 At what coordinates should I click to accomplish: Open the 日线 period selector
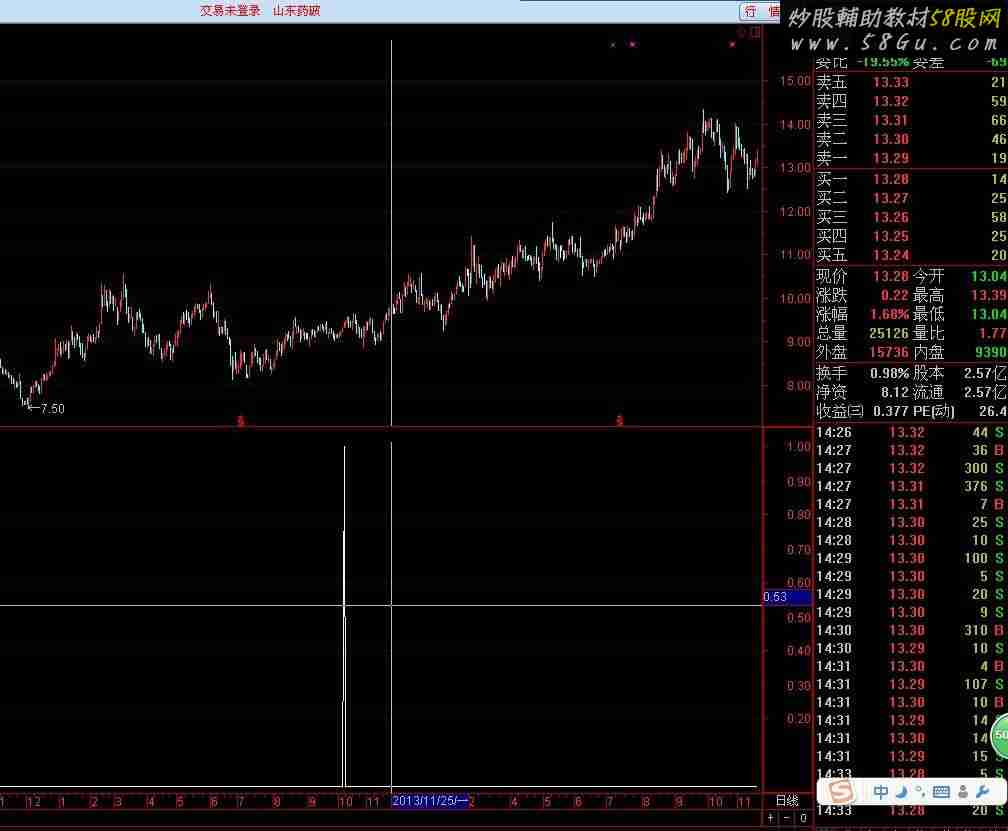[787, 801]
